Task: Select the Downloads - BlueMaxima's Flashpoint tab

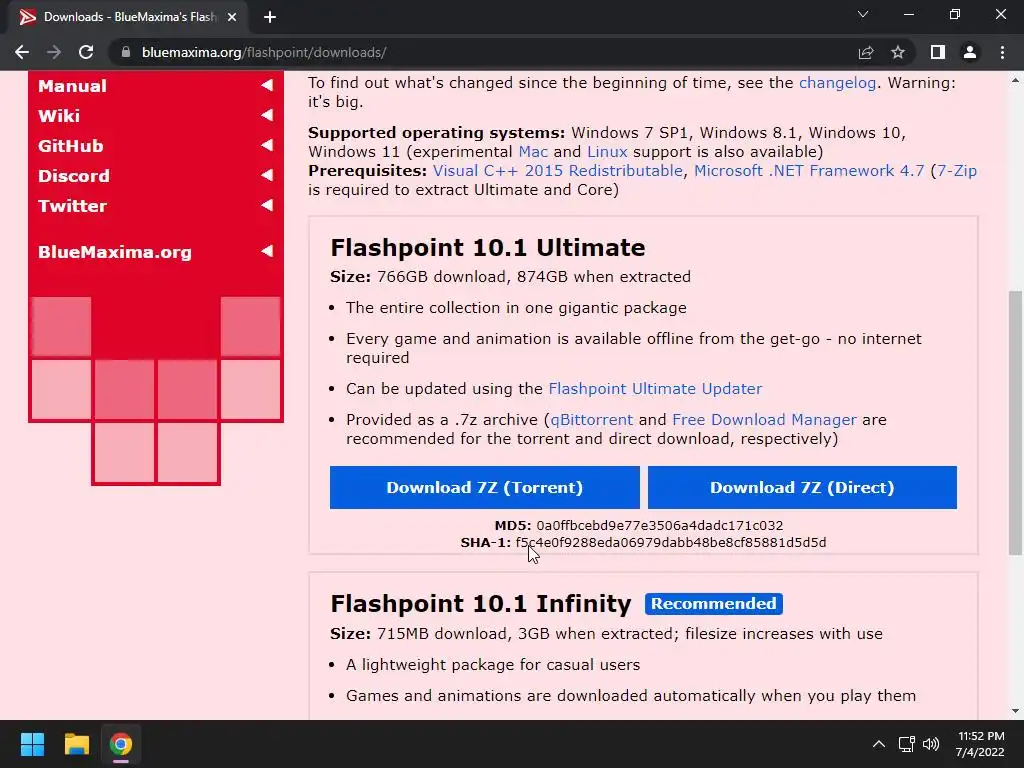Action: 129,17
